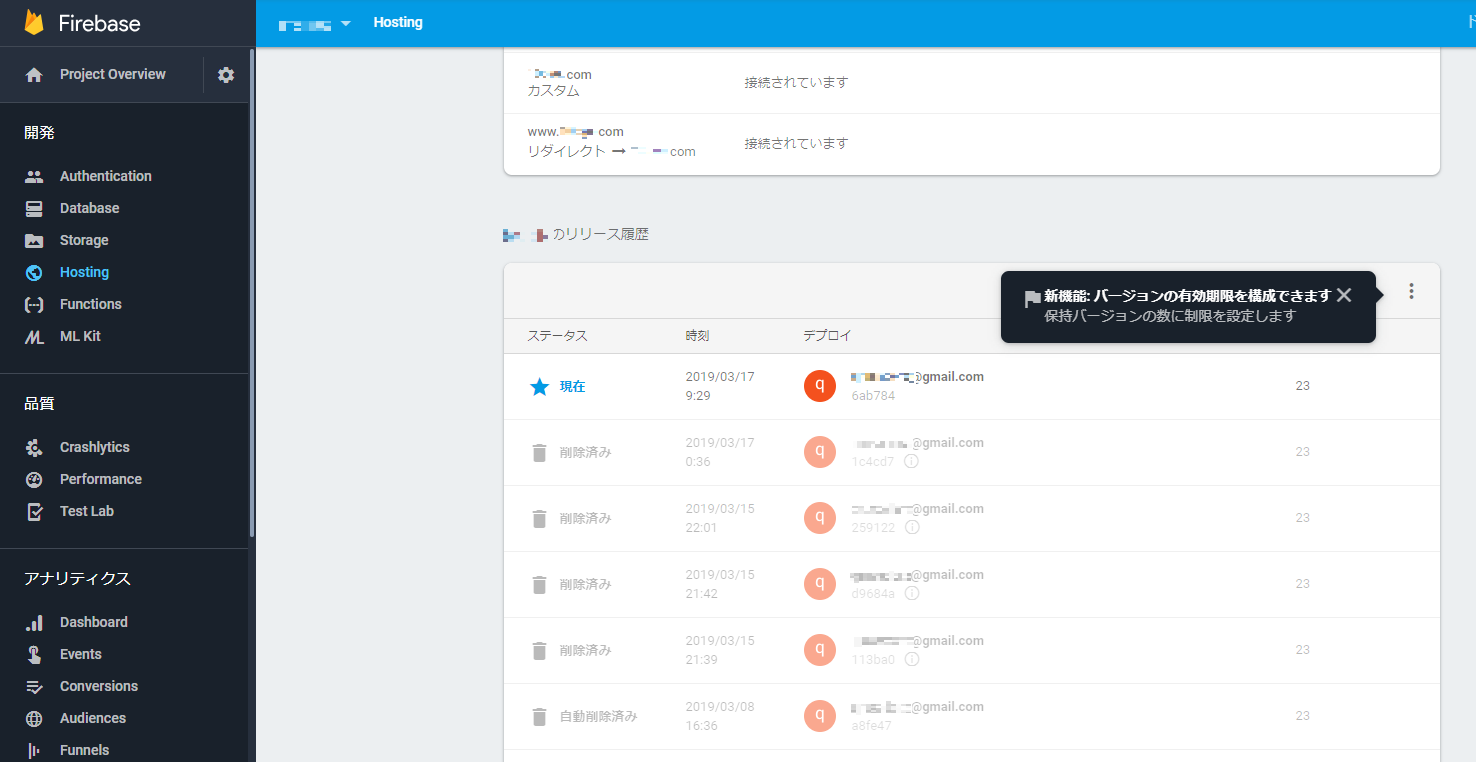Click info icon next to 259122
This screenshot has width=1476, height=762.
click(911, 527)
